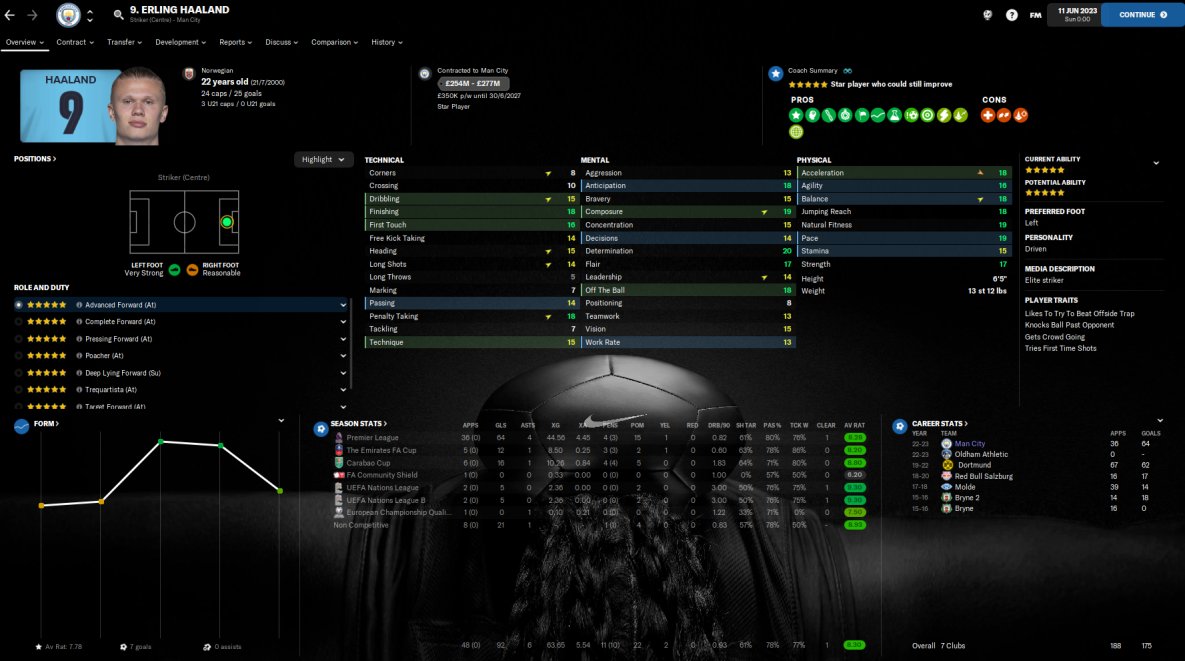Expand the Complete Forward (At) role row
The height and width of the screenshot is (661, 1185).
click(x=343, y=322)
